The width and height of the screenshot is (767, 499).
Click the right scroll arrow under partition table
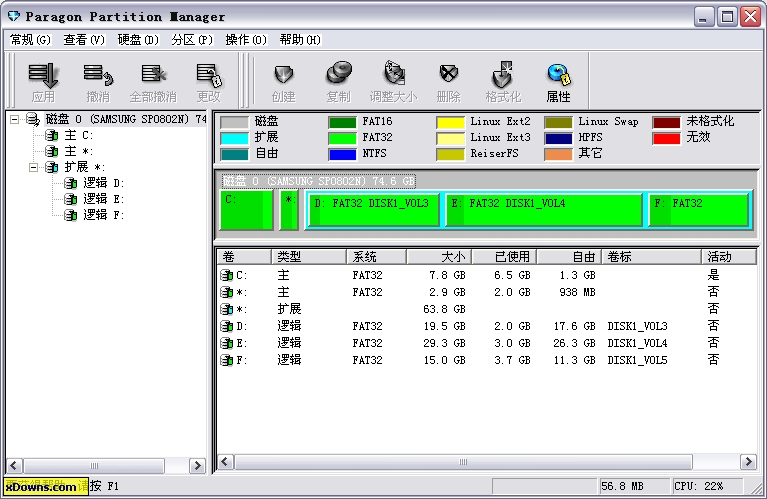point(748,461)
